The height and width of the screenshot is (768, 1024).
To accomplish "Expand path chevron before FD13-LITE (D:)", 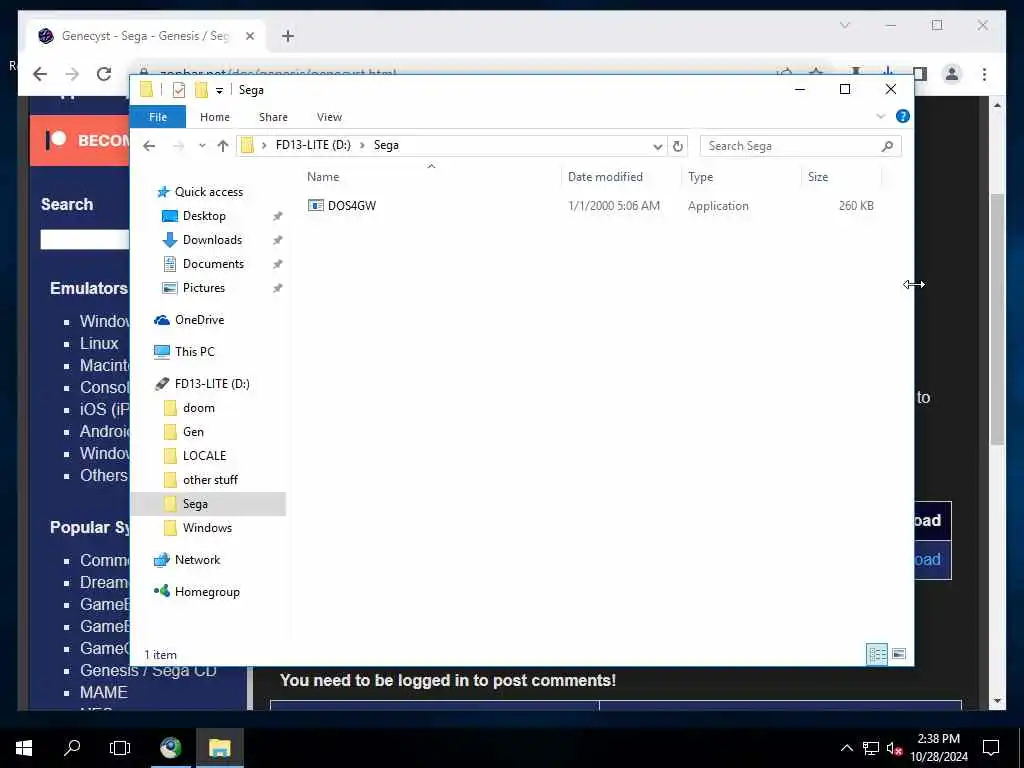I will pyautogui.click(x=264, y=146).
